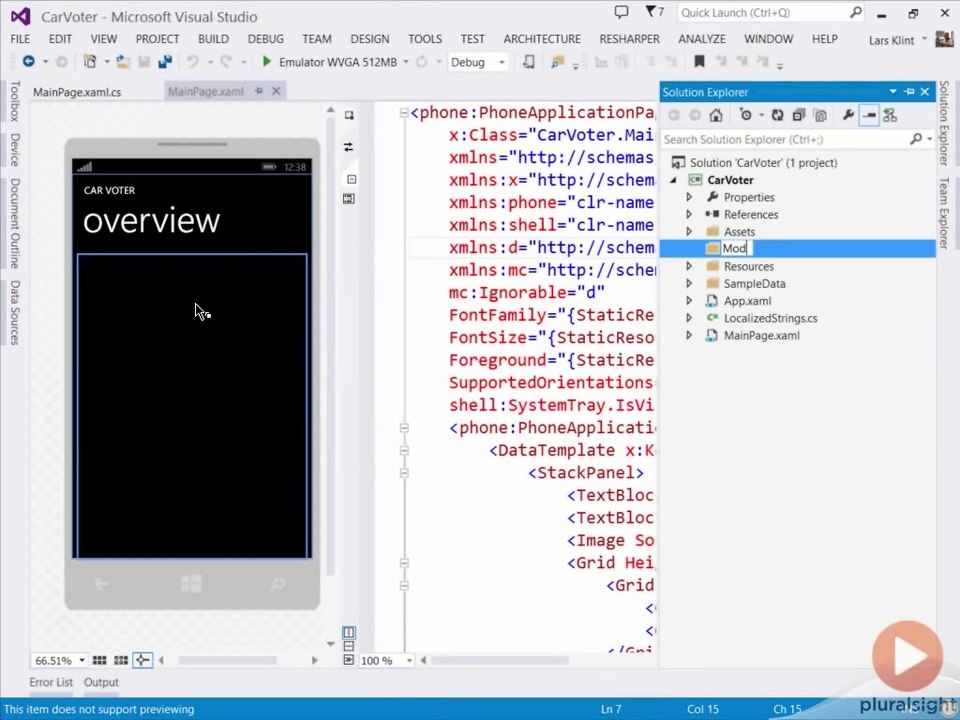Viewport: 960px width, 720px height.
Task: Click the Undo toolbar arrow
Action: click(x=193, y=61)
